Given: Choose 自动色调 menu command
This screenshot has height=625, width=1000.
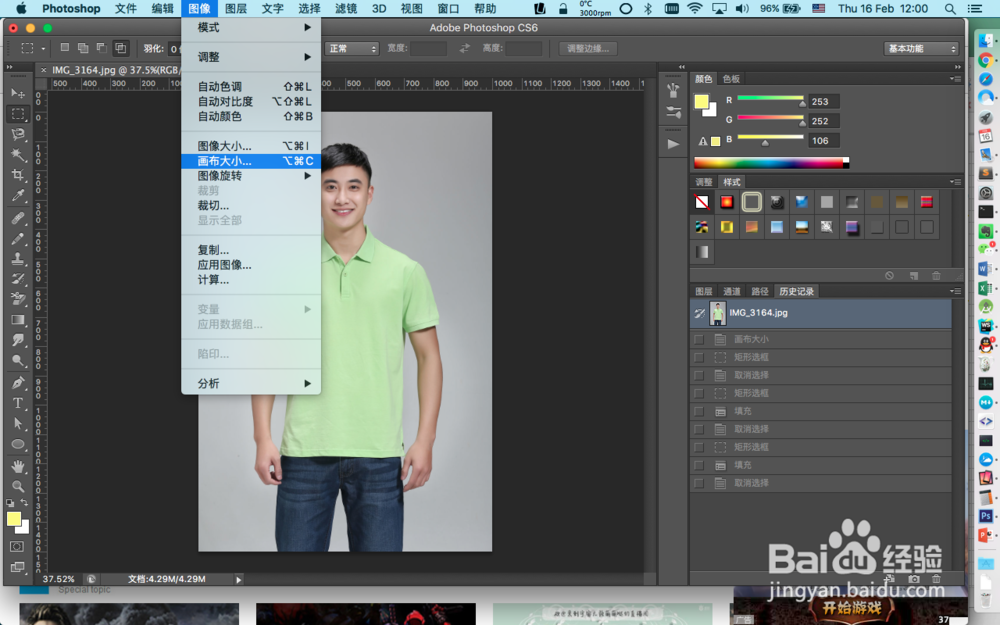Looking at the screenshot, I should 251,87.
